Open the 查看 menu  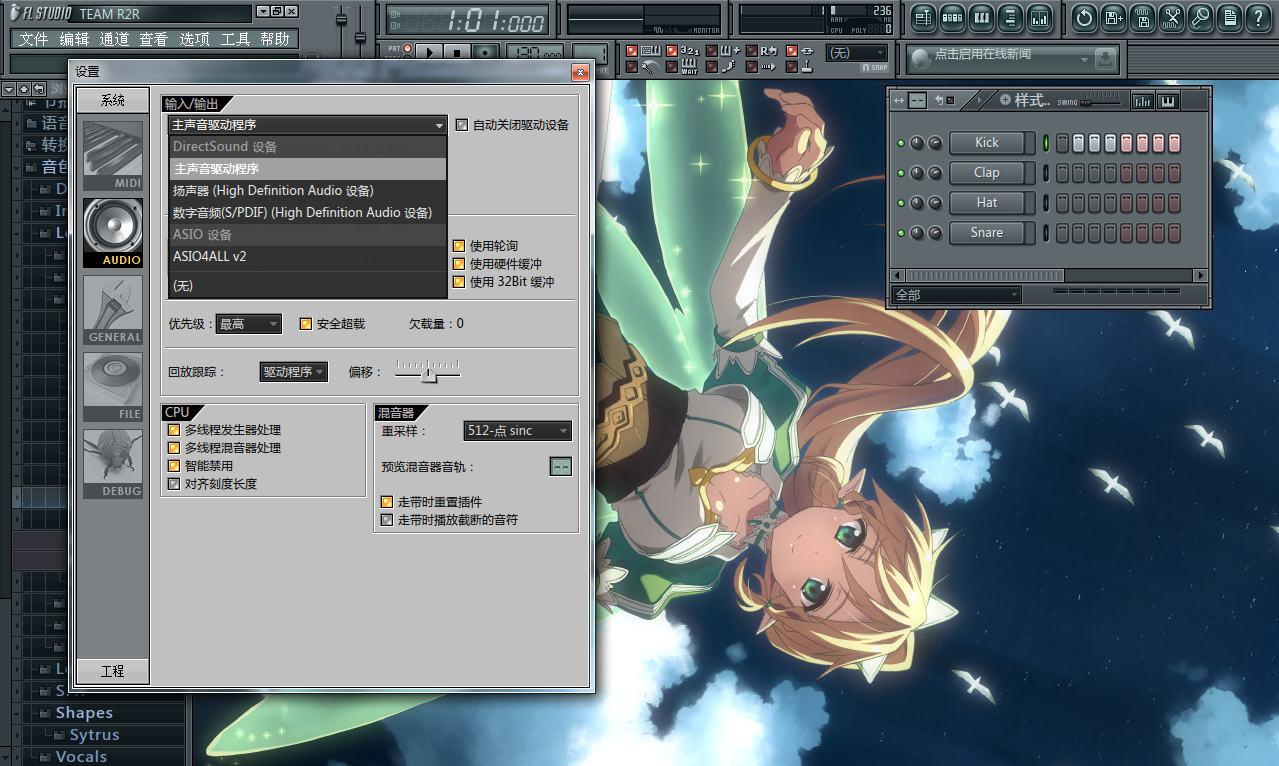[154, 39]
